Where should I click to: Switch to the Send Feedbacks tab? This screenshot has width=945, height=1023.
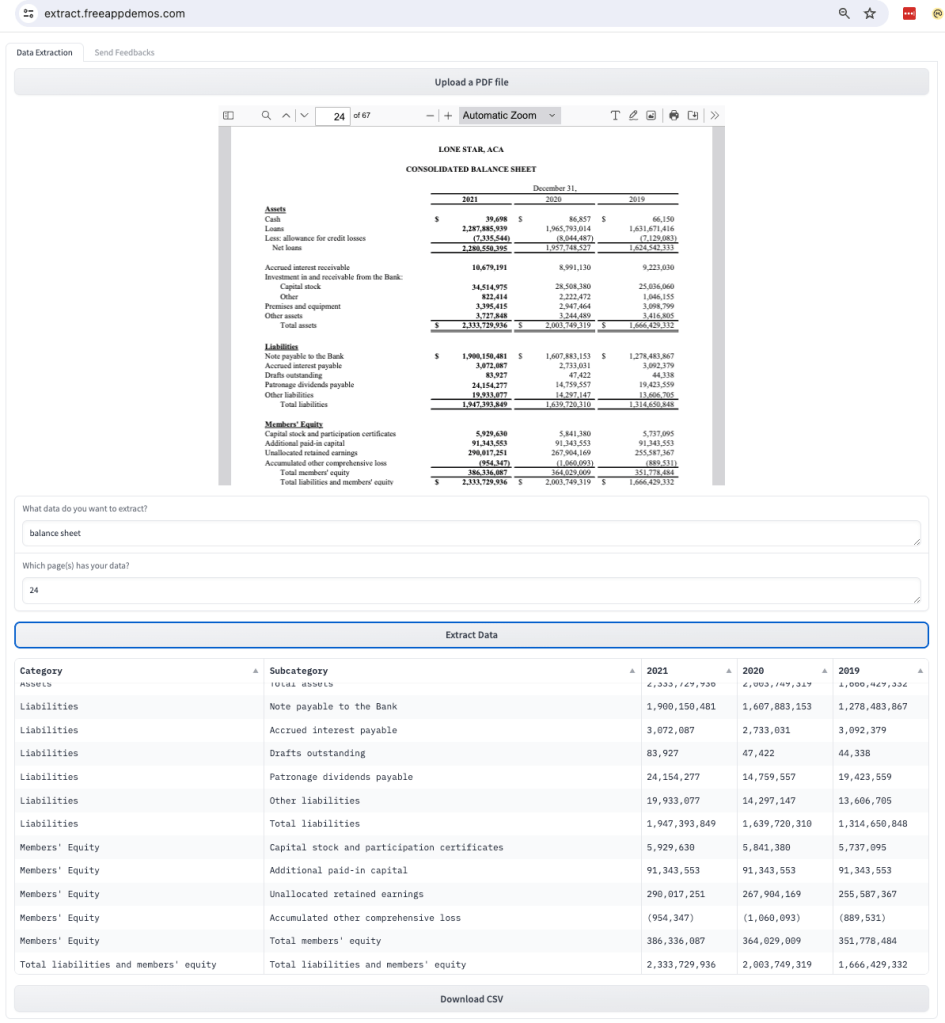click(124, 52)
